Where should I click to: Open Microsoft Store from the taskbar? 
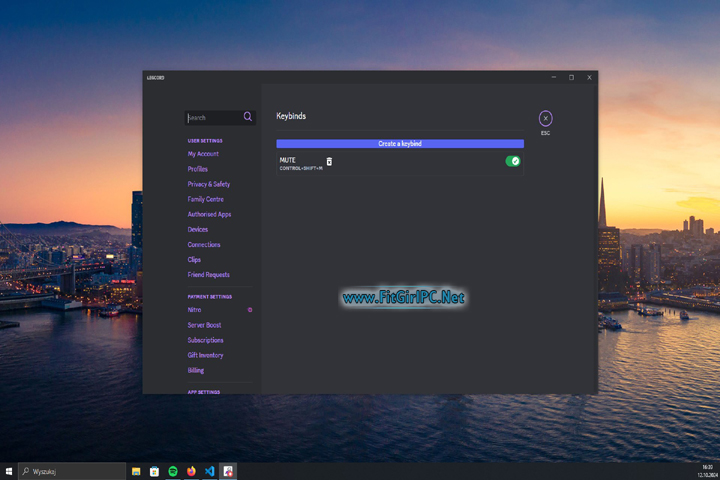154,471
